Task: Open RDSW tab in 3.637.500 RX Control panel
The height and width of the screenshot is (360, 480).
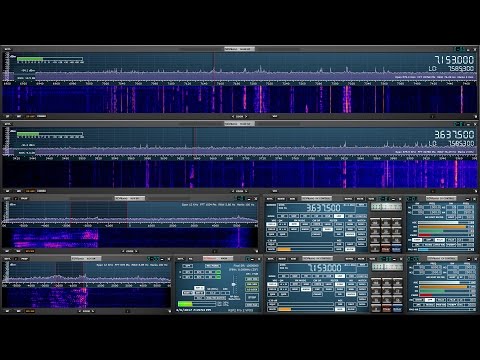Action: click(281, 199)
